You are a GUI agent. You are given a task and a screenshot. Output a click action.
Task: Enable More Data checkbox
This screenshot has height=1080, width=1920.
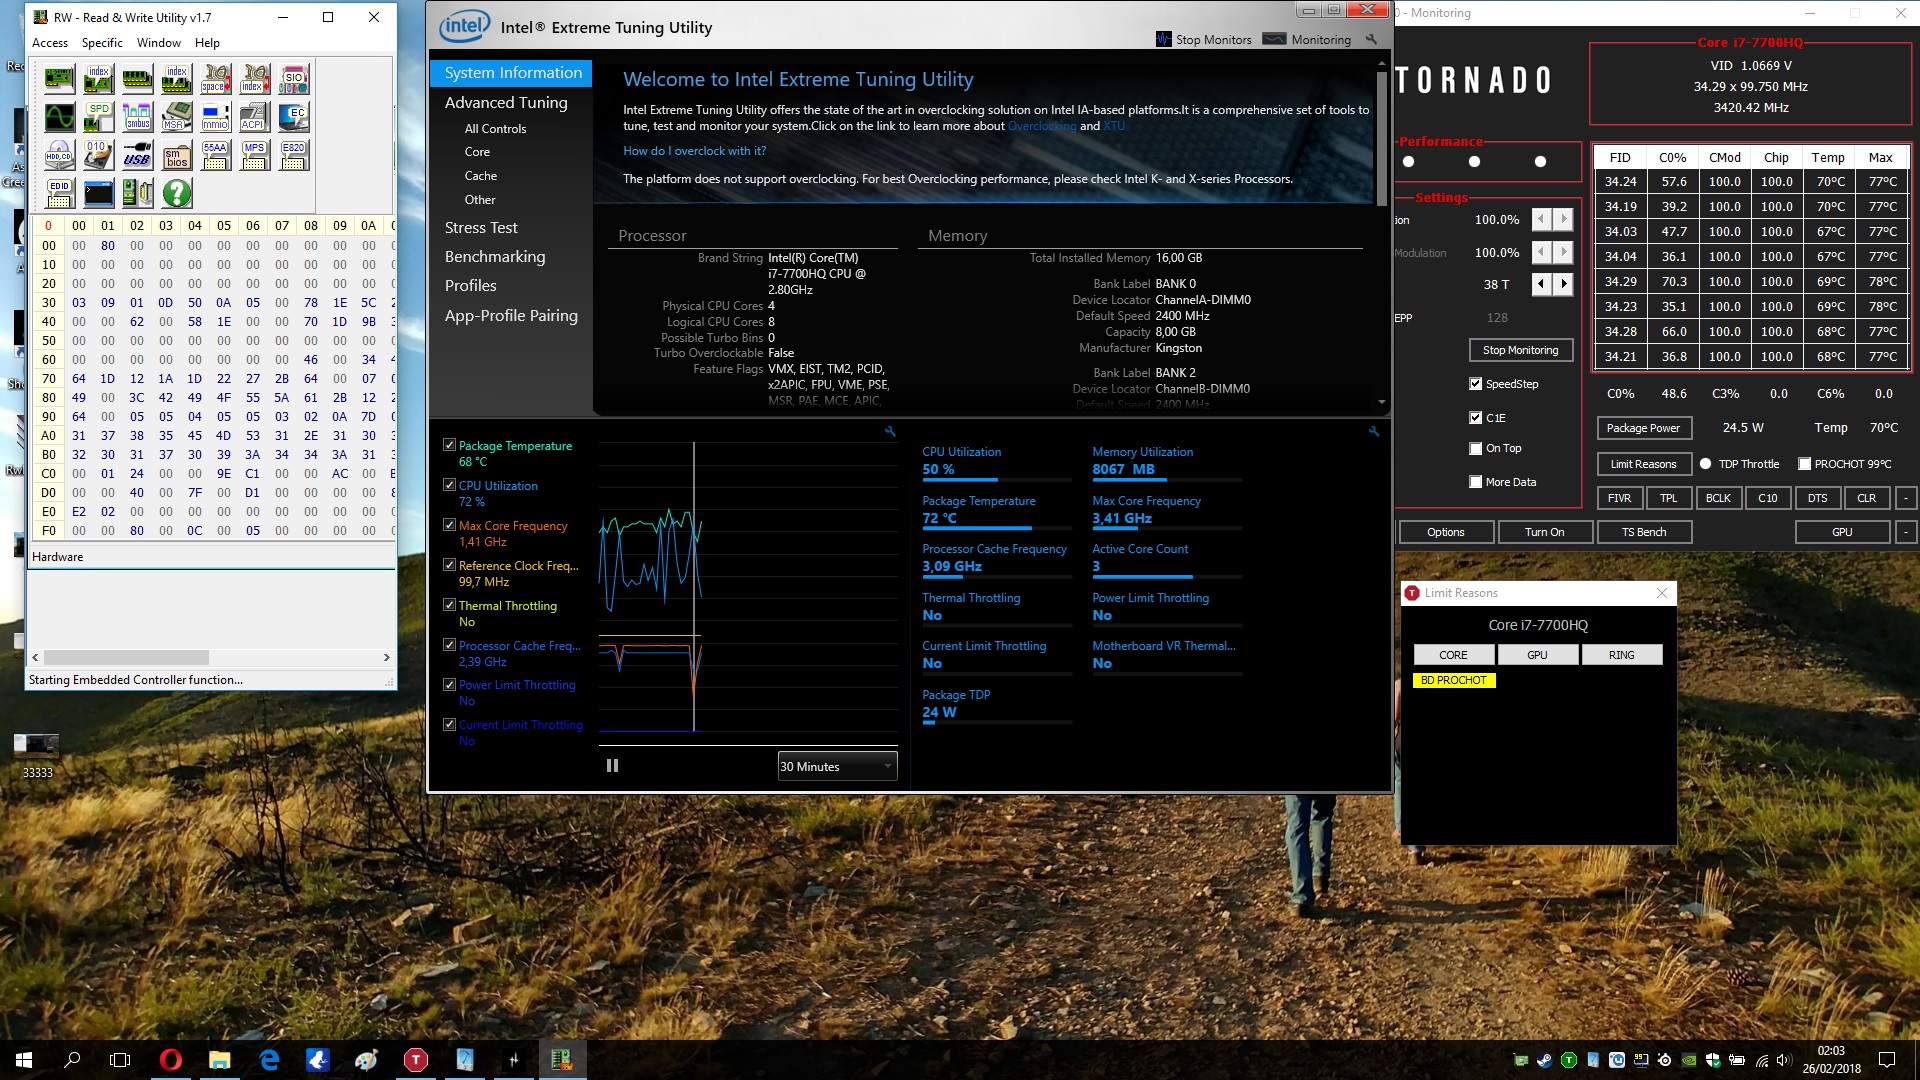click(x=1475, y=482)
